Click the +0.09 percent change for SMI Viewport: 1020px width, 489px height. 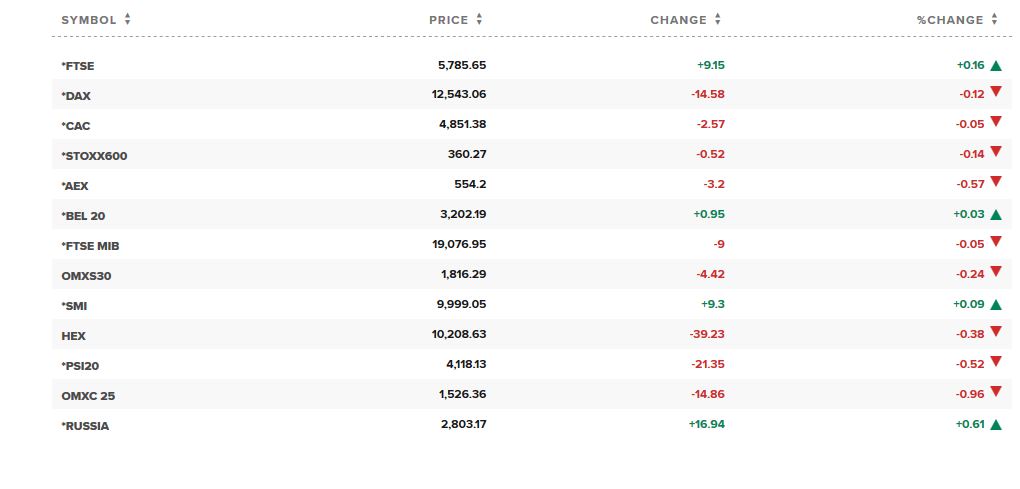pyautogui.click(x=969, y=304)
